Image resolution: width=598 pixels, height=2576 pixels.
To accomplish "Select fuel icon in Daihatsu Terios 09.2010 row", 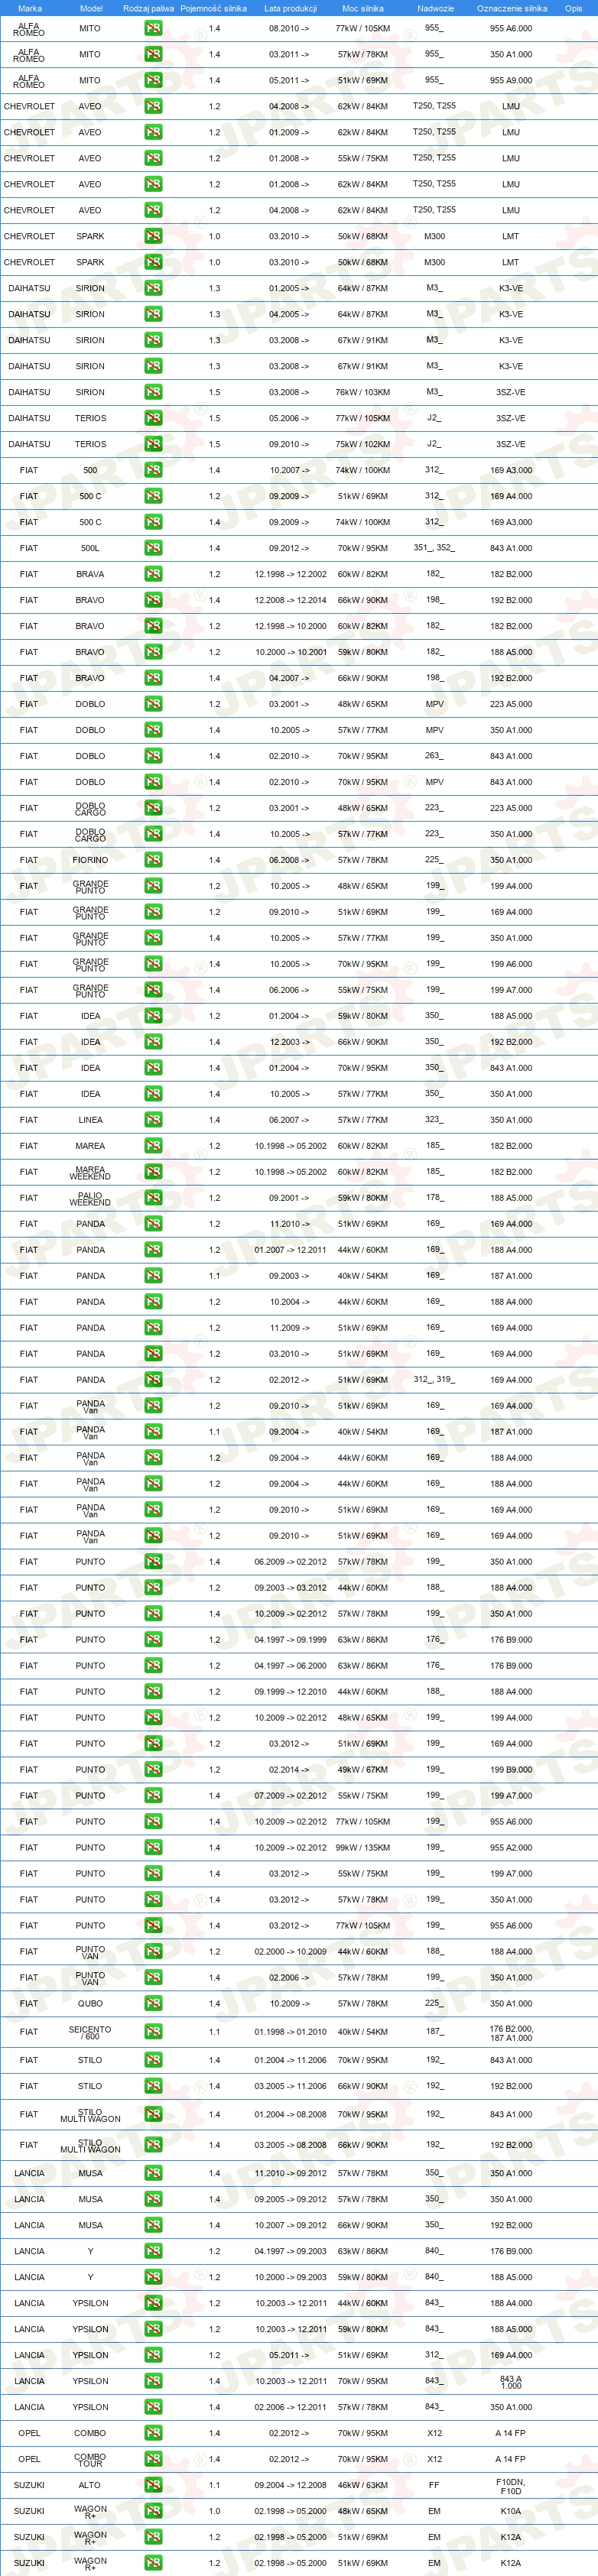I will click(153, 444).
